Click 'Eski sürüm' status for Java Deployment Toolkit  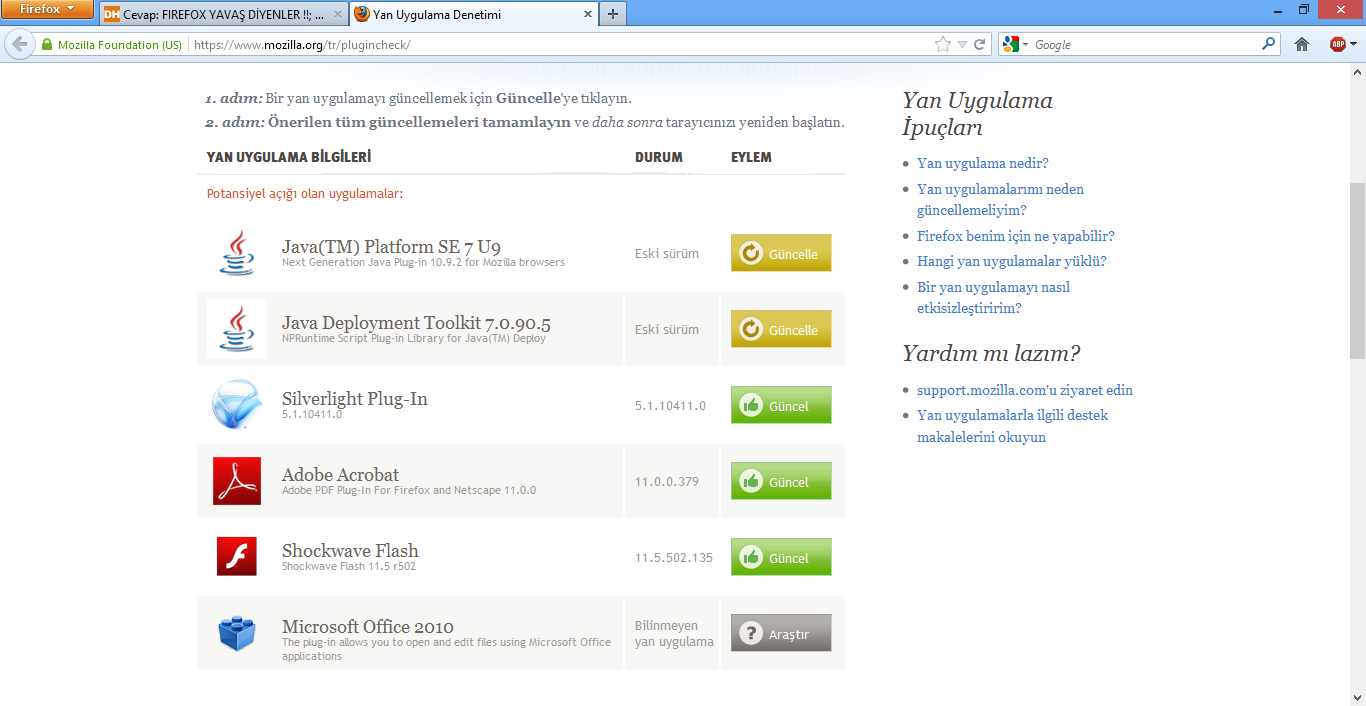(666, 330)
